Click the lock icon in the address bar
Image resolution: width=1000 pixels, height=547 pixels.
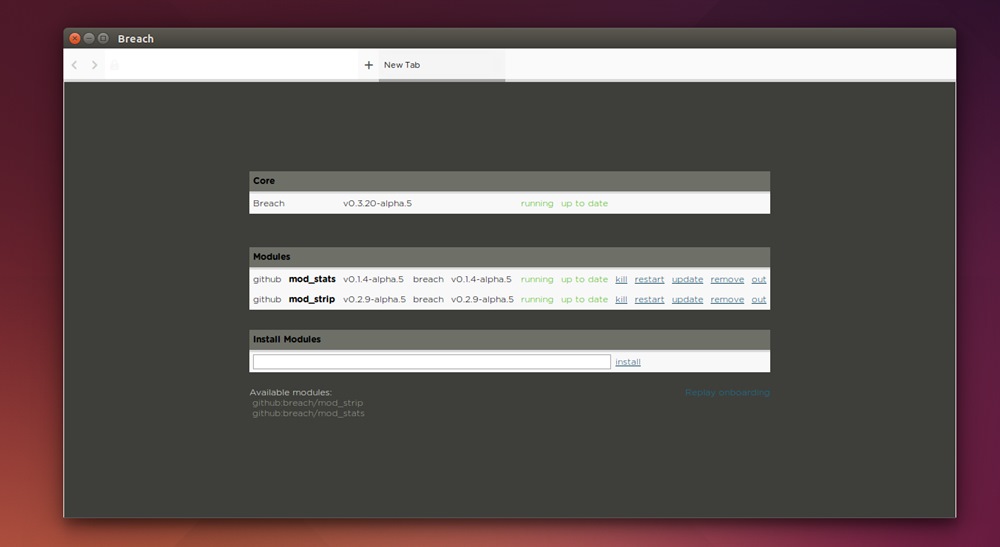click(x=114, y=65)
